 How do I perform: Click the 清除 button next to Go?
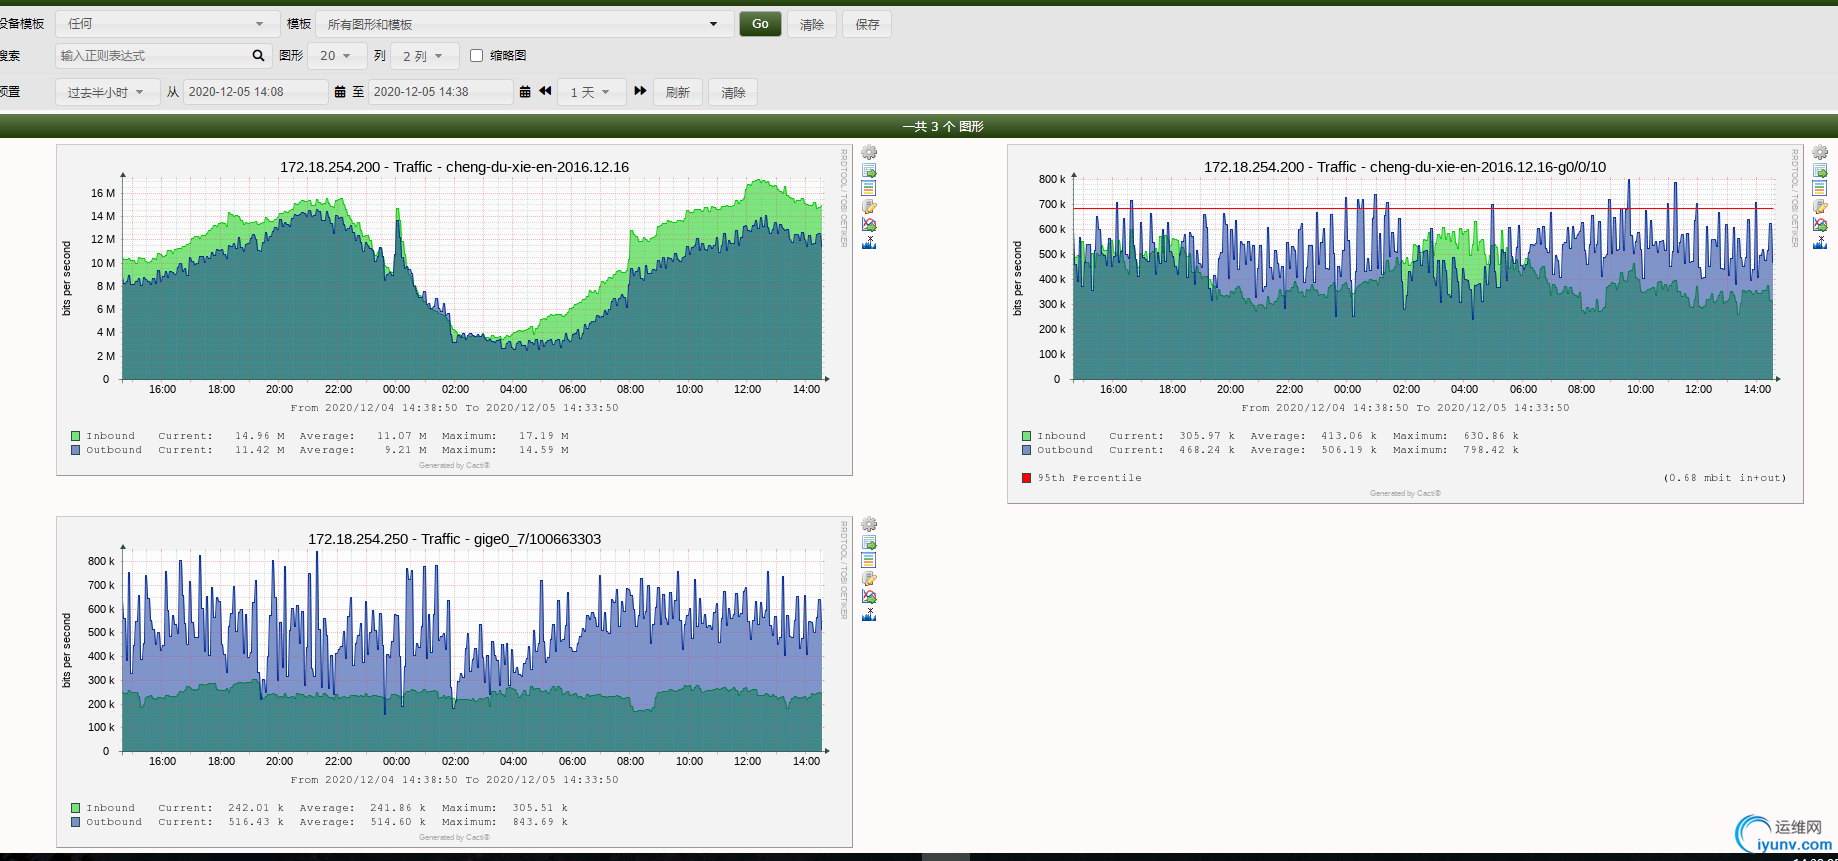pos(812,24)
